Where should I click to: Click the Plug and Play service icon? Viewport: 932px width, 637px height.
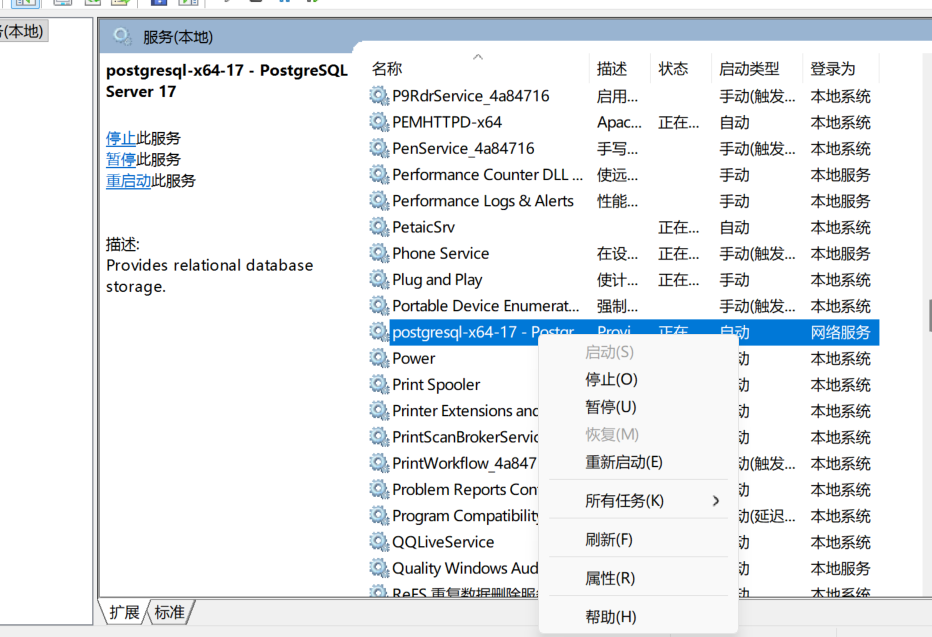click(379, 279)
